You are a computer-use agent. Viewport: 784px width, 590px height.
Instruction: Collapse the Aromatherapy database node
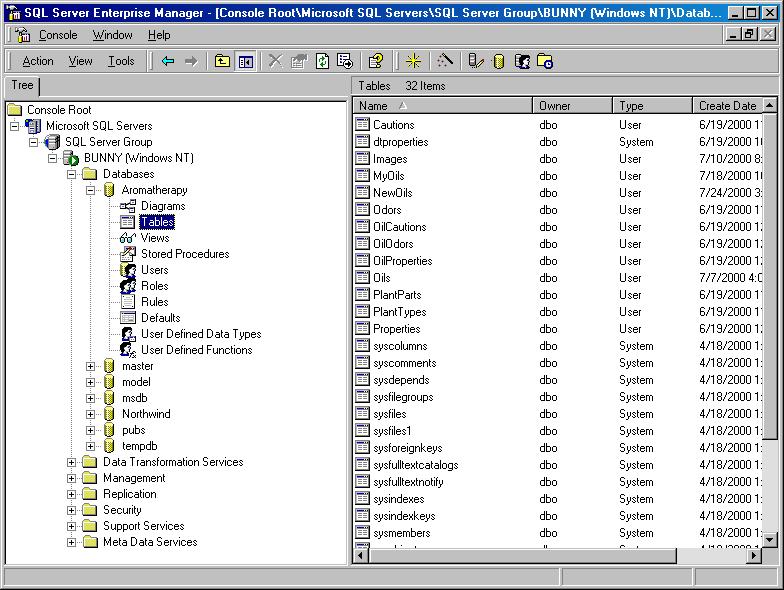(91, 190)
